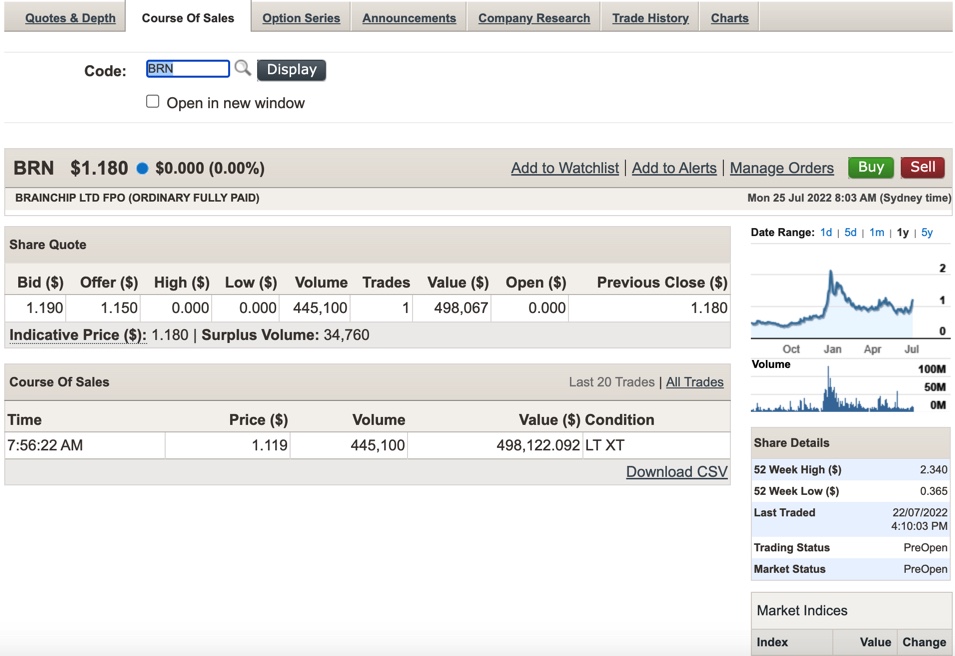
Task: Click the Surplus Volume 34,760 text
Action: 285,335
